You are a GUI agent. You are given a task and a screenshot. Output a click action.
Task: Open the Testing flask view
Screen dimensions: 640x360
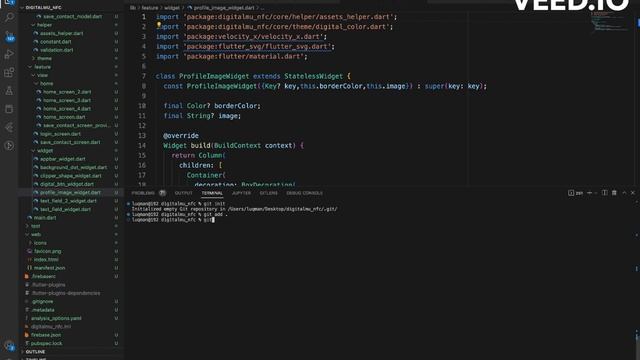tap(9, 91)
